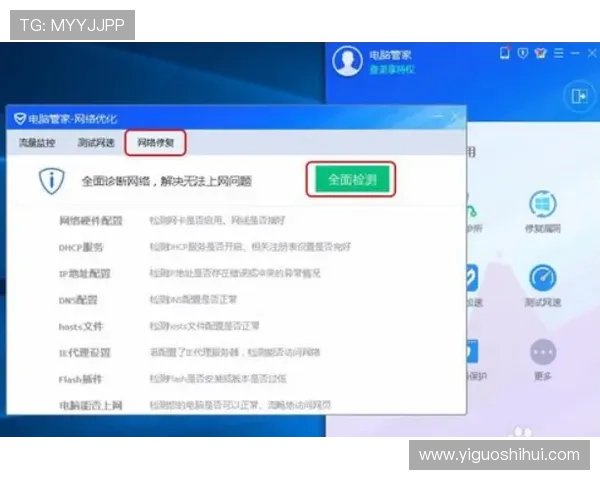Image resolution: width=600 pixels, height=480 pixels.
Task: Click the 更多 label under its icon
Action: [x=543, y=376]
